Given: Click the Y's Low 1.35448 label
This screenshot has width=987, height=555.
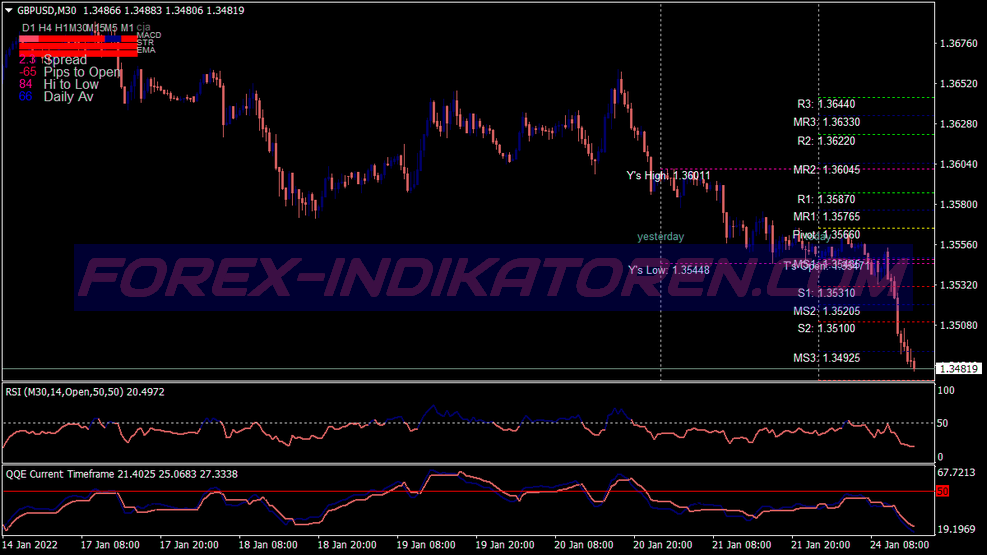Looking at the screenshot, I should click(668, 270).
